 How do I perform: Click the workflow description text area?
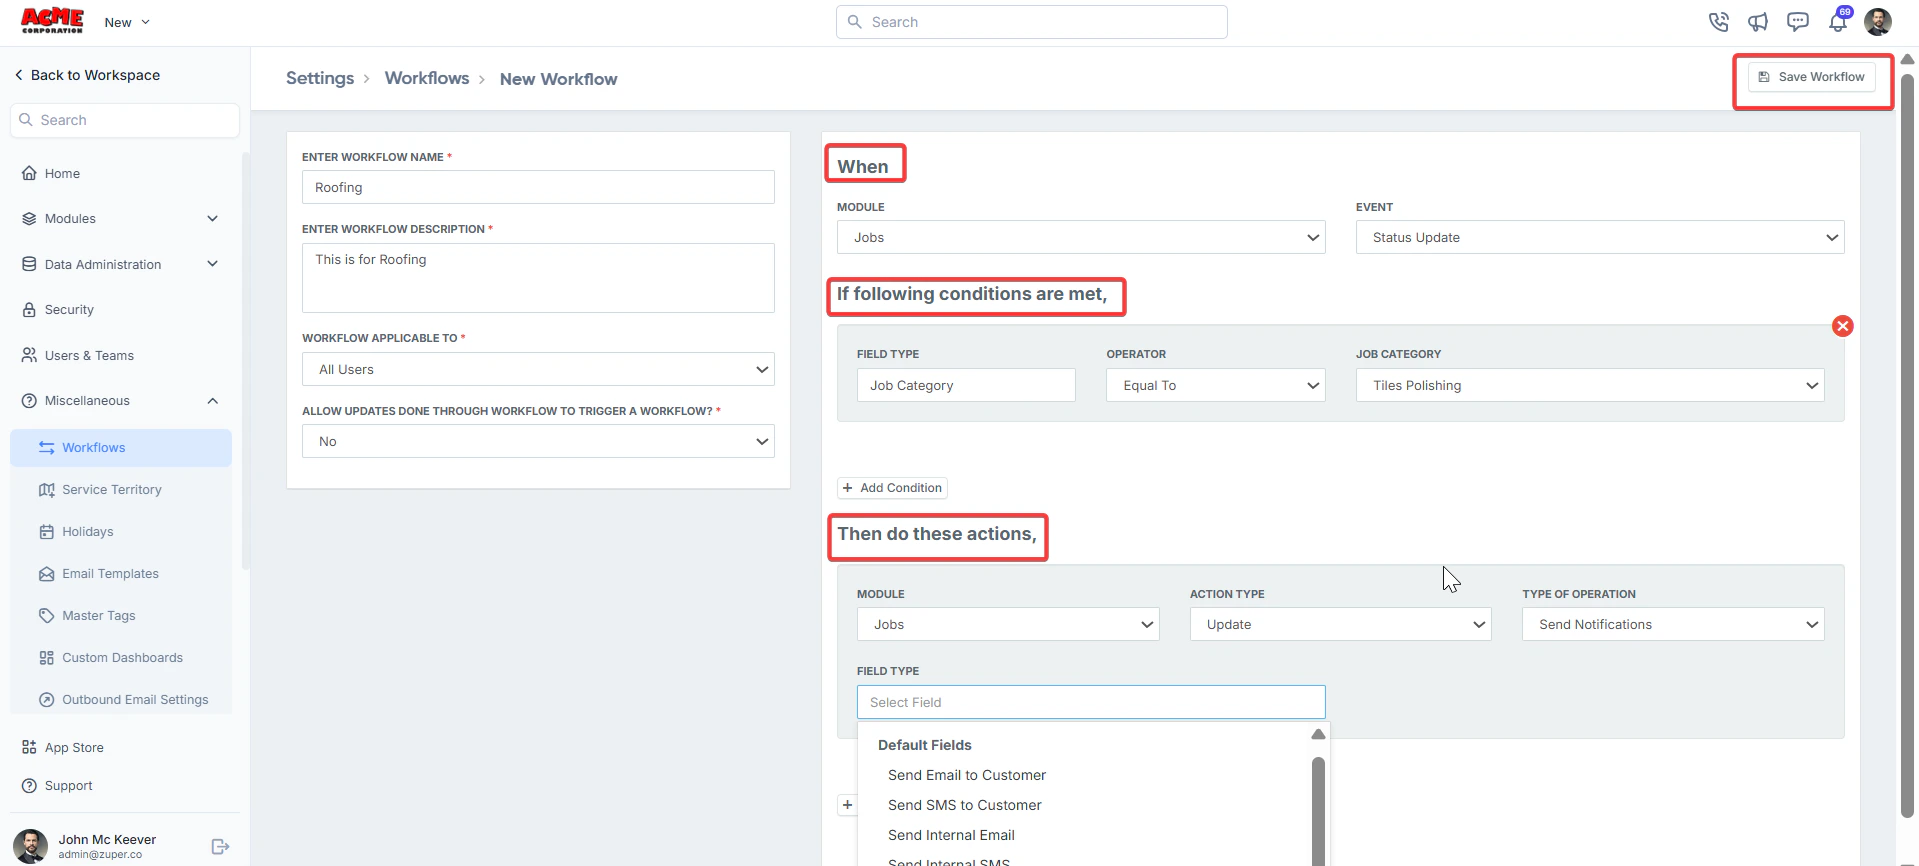pos(538,278)
